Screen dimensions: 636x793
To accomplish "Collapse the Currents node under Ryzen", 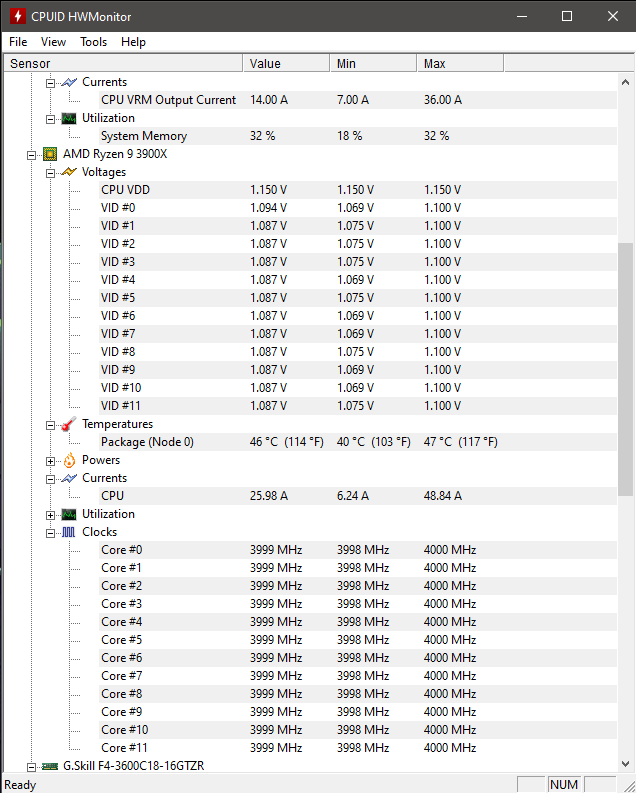I will click(50, 479).
